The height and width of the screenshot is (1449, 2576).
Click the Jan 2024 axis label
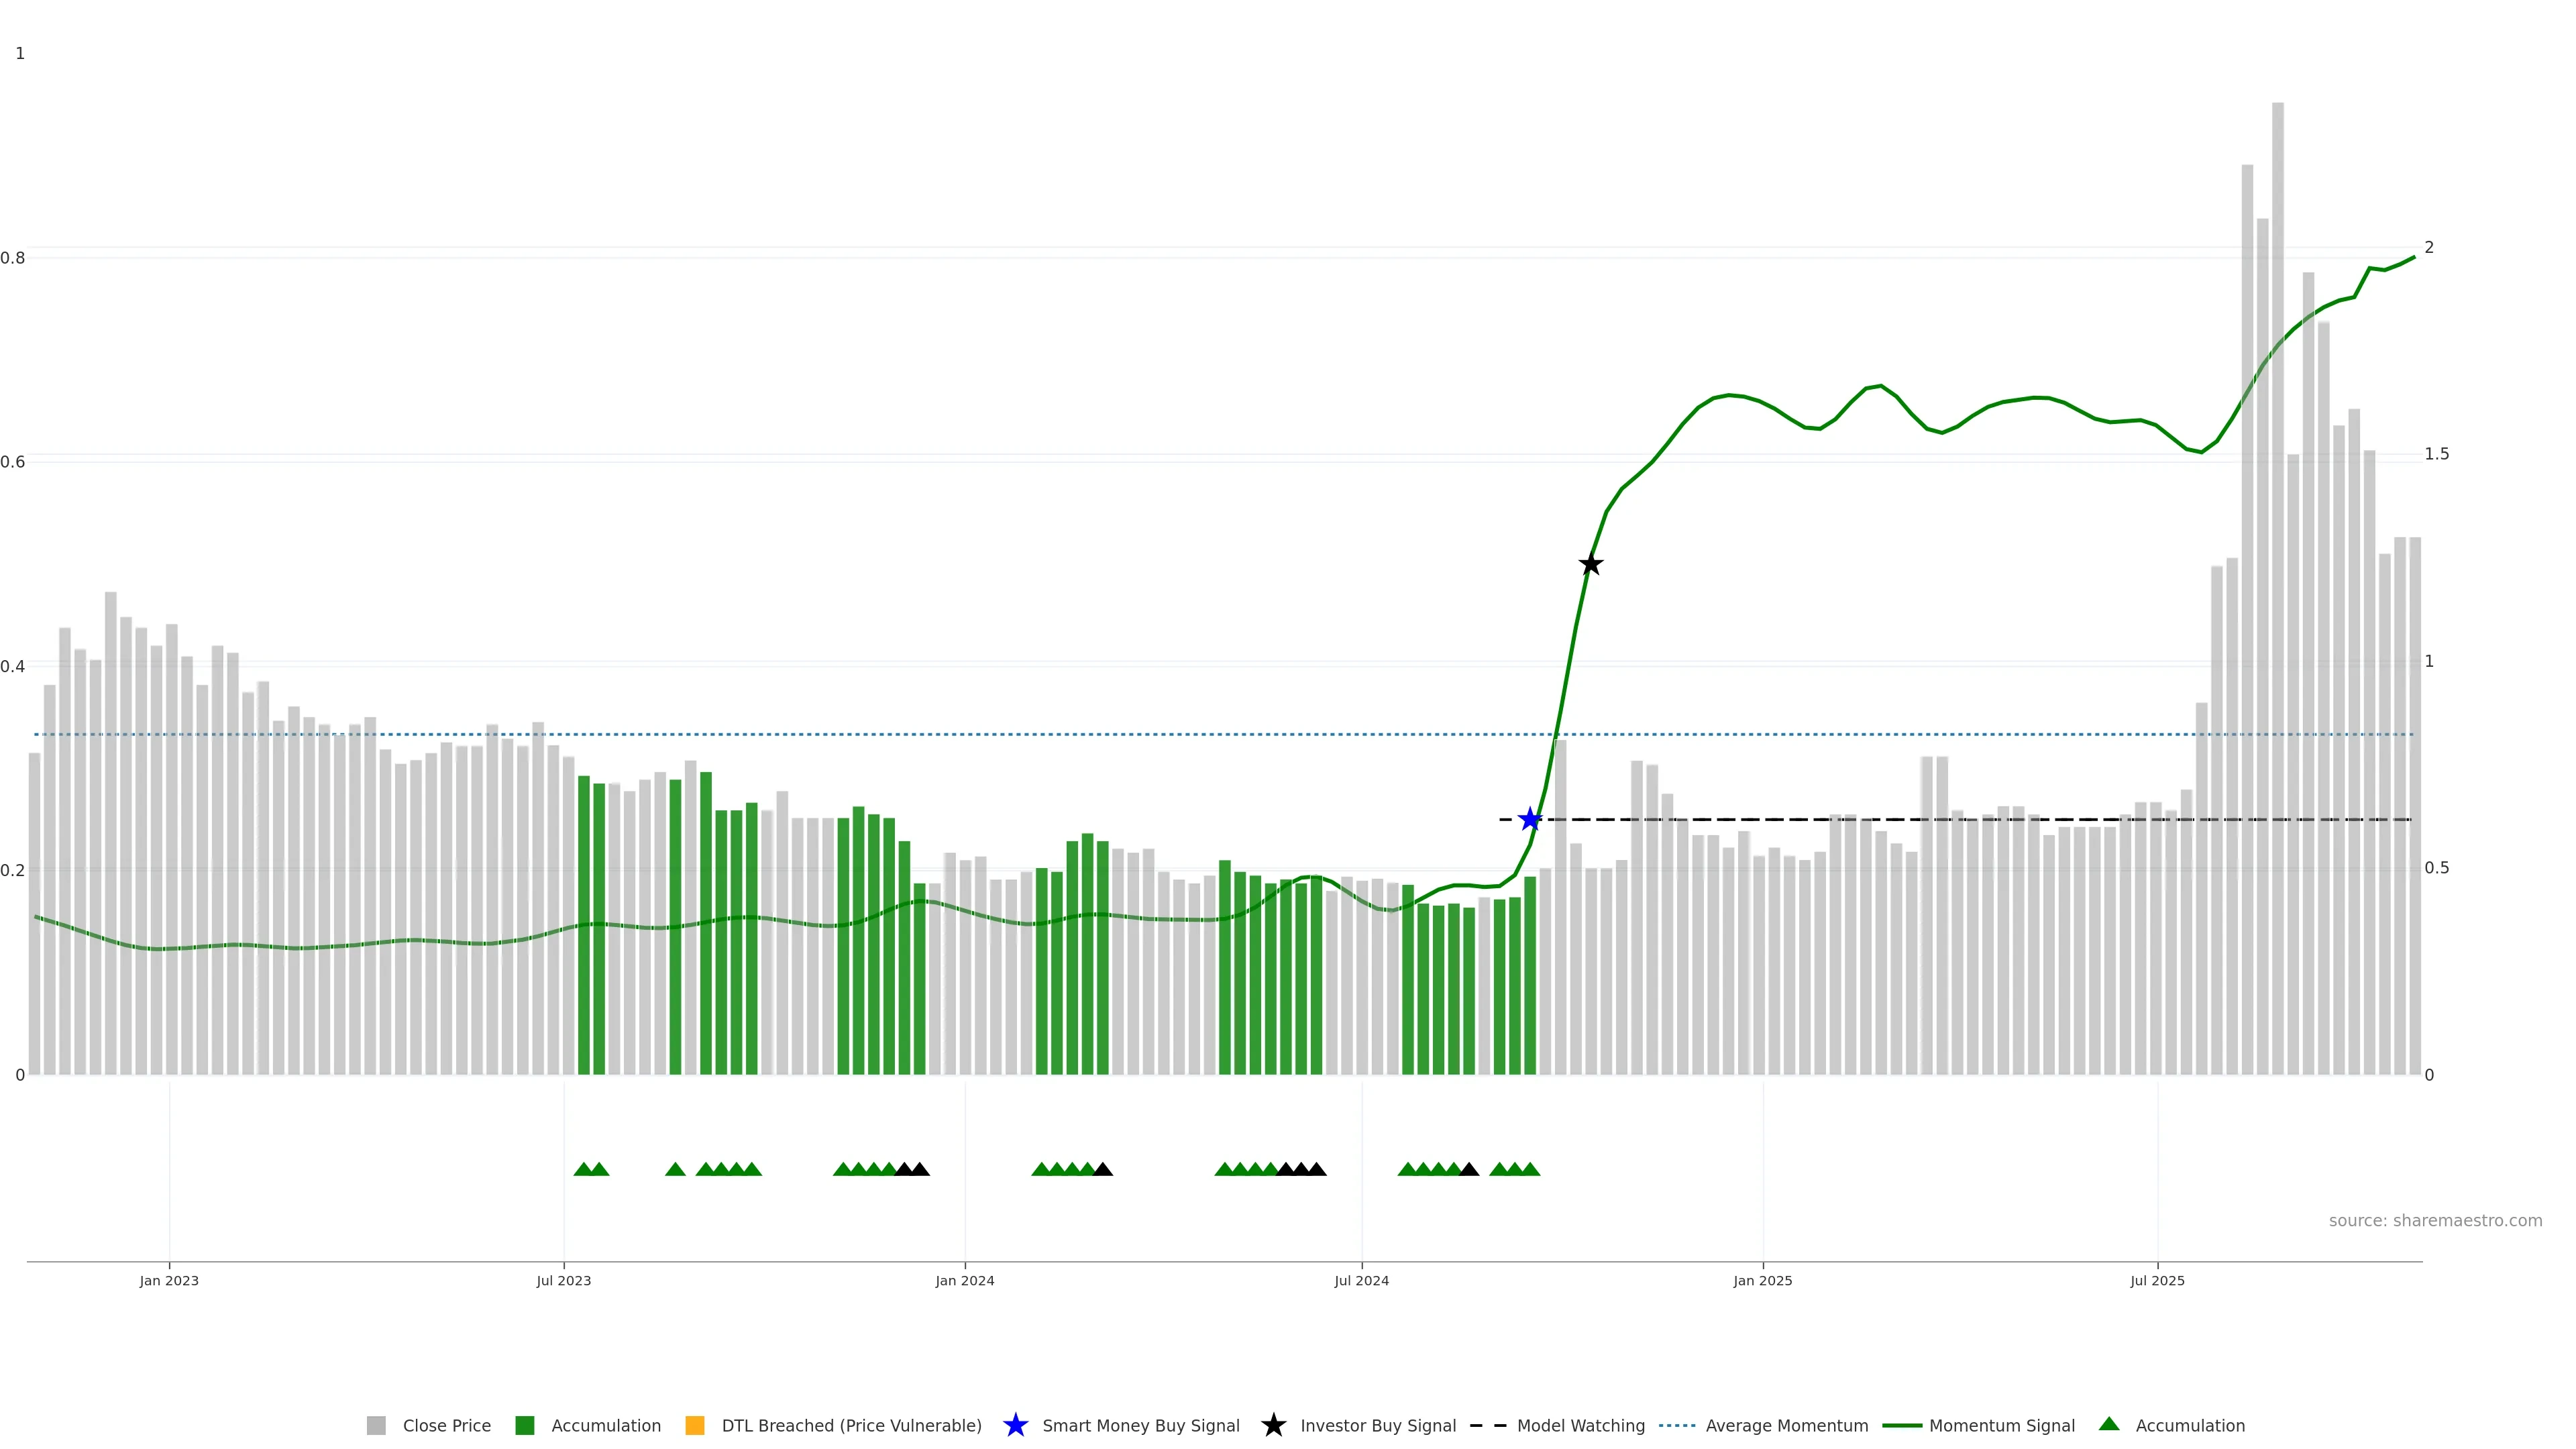(964, 1281)
